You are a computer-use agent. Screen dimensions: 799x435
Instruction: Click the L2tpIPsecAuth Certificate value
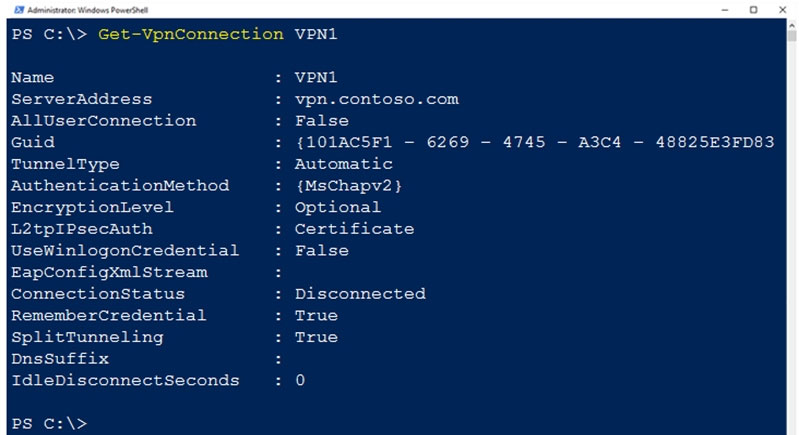(354, 229)
